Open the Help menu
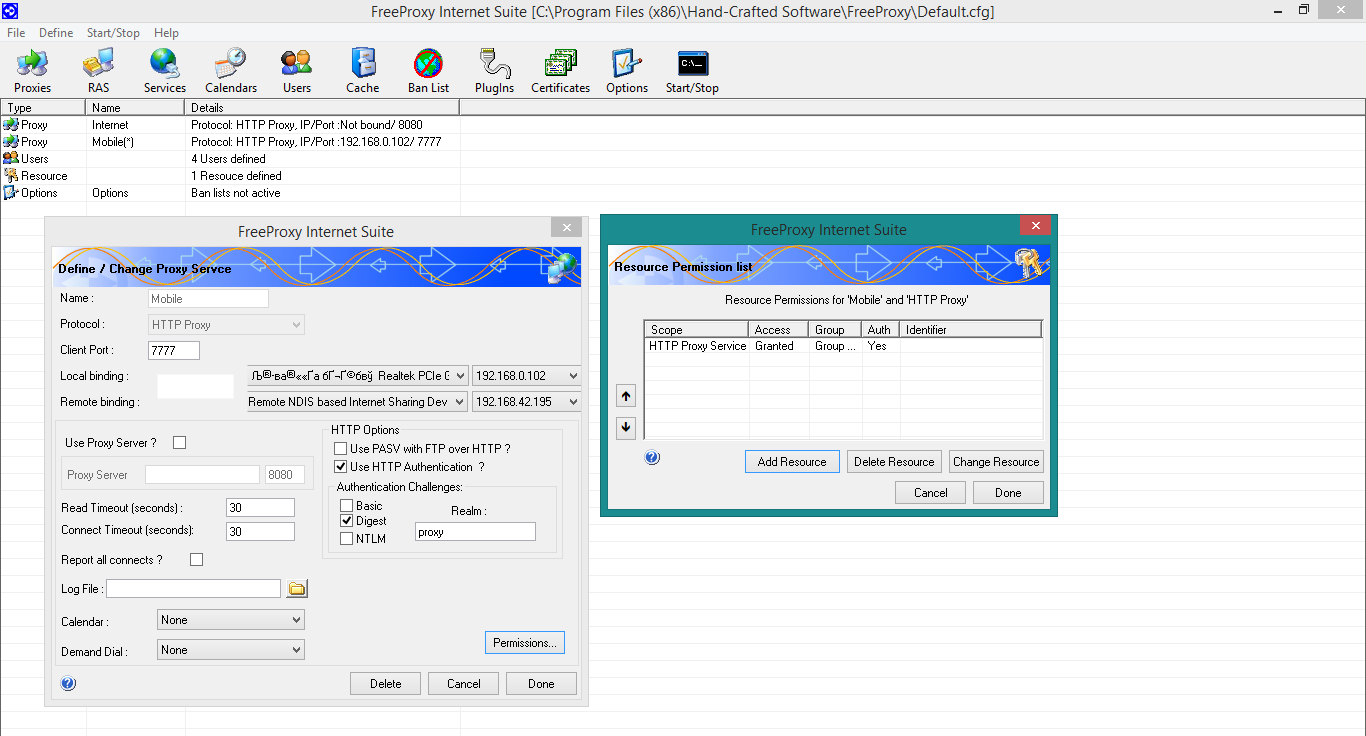The width and height of the screenshot is (1366, 736). point(167,33)
